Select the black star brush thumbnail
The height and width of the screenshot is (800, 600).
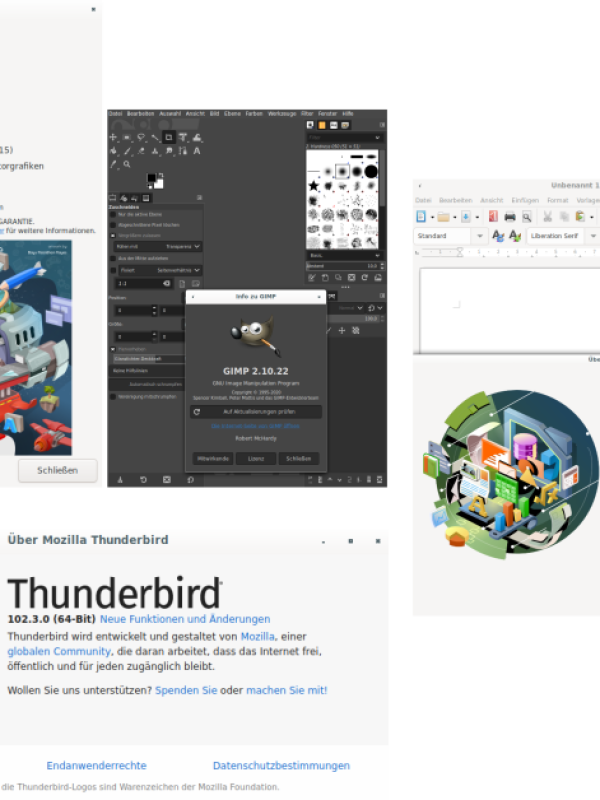tap(314, 186)
